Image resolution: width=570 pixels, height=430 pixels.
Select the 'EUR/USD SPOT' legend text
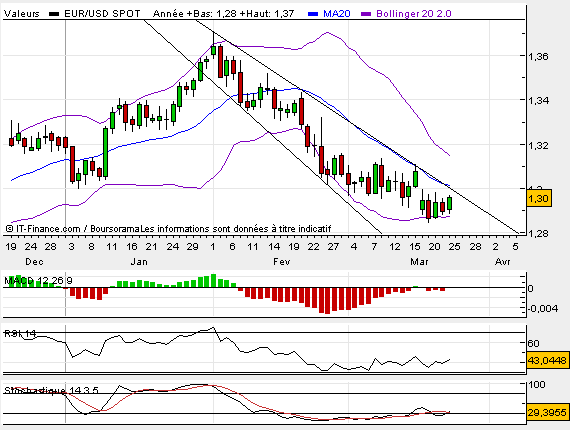tap(102, 14)
